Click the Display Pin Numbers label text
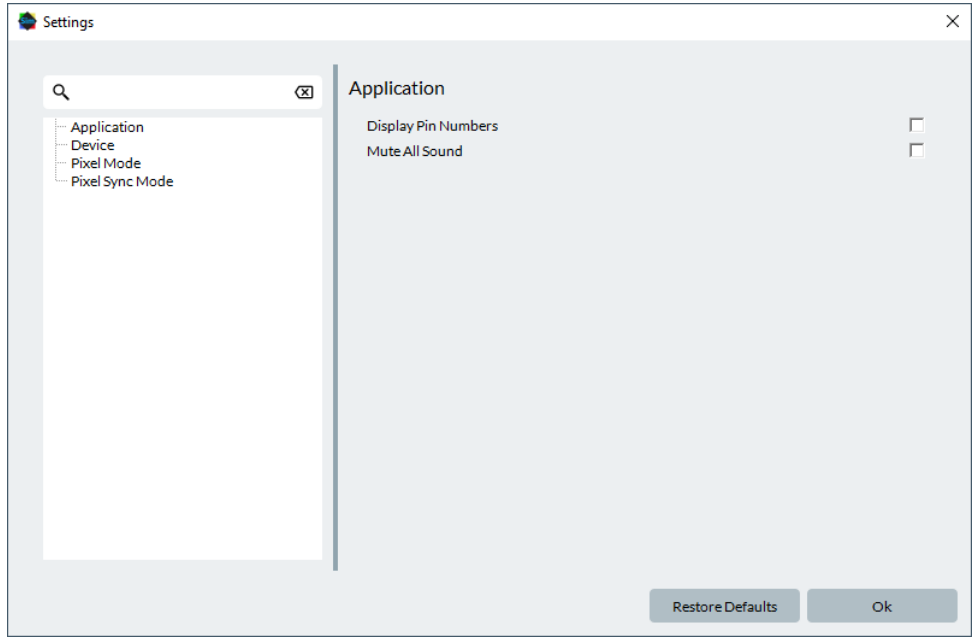Screen dimensions: 978x638 [x=432, y=126]
